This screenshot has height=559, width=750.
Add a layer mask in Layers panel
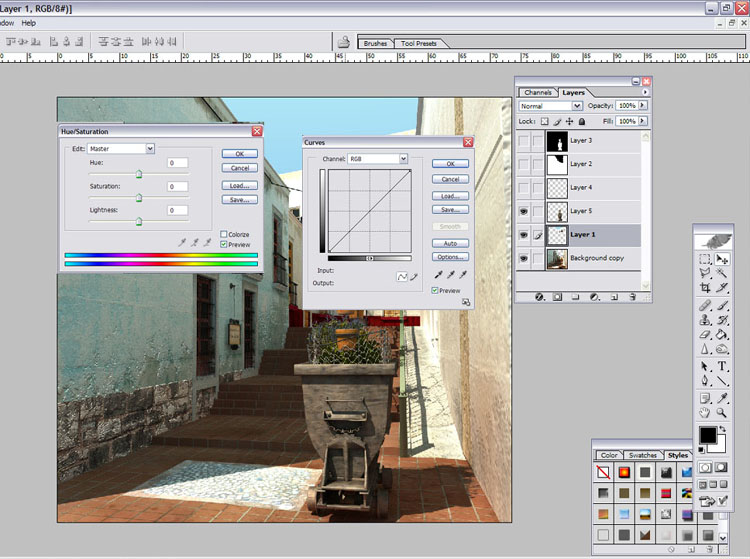coord(557,297)
